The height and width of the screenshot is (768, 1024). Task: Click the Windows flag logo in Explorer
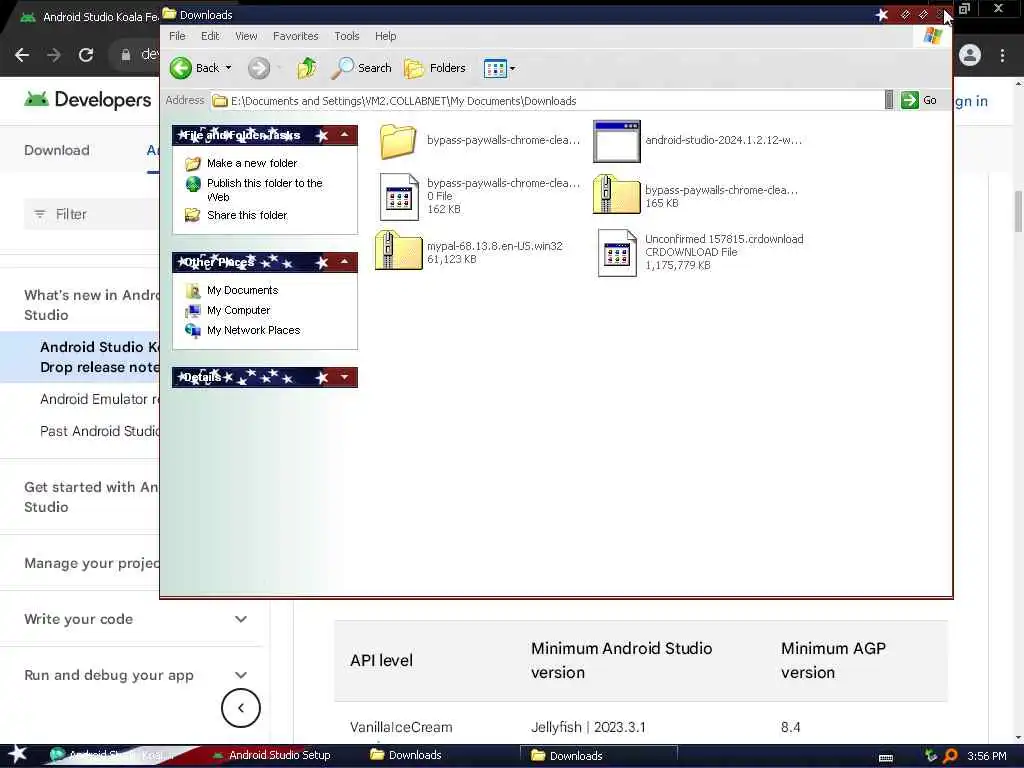coord(933,36)
